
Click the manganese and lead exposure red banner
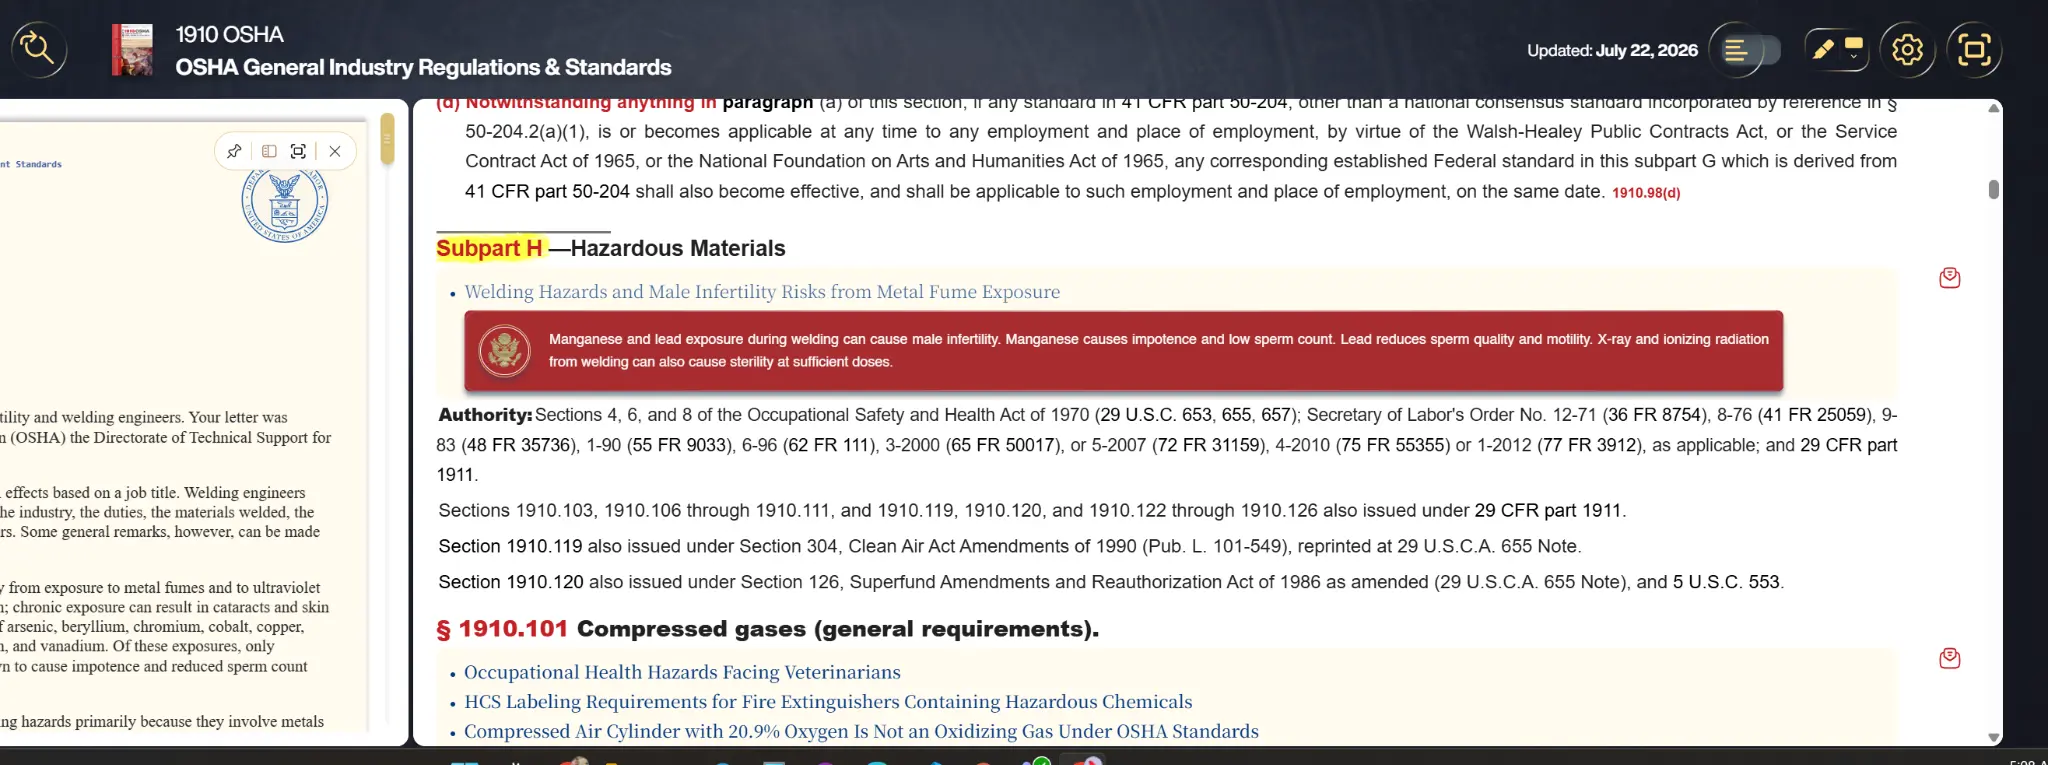1123,351
